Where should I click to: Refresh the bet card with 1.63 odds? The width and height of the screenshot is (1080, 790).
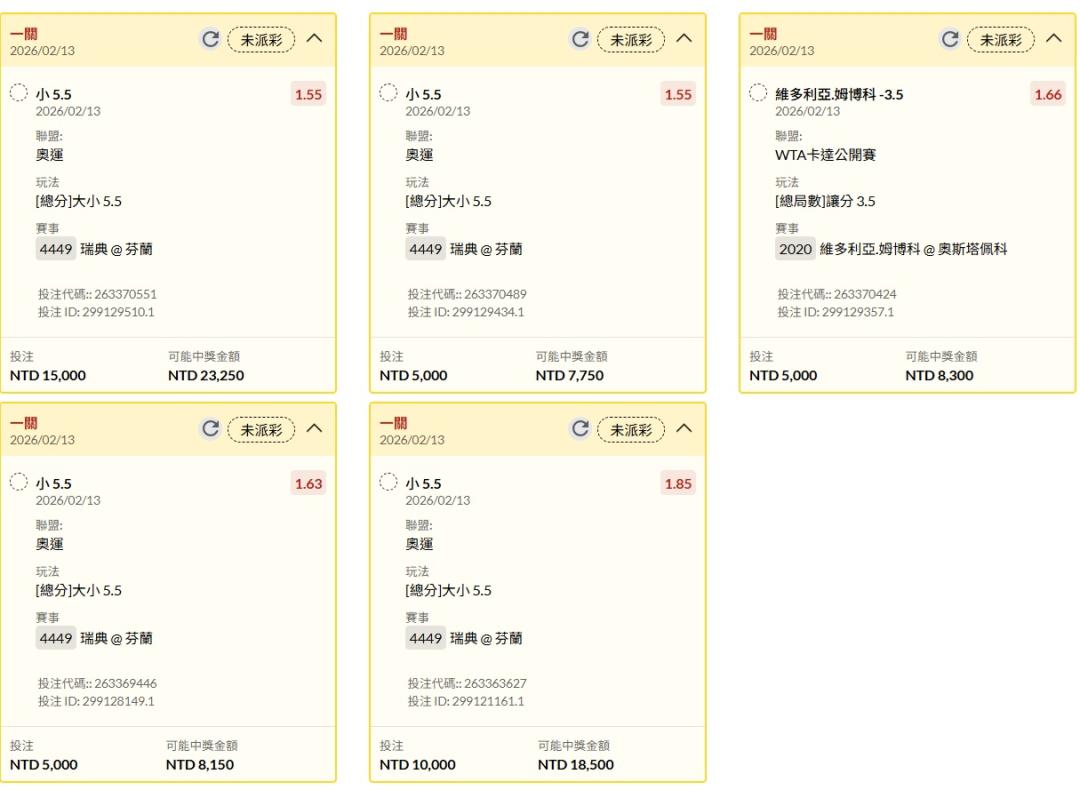210,429
